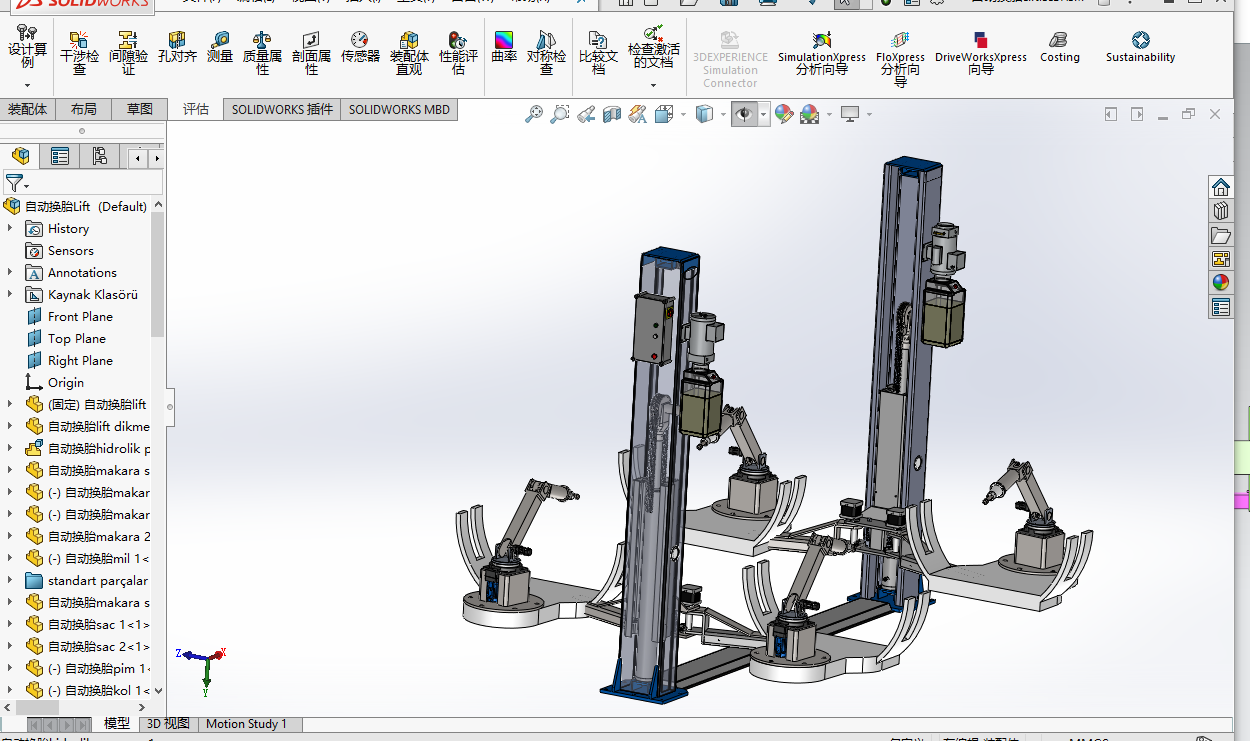
Task: Open the Hide/Show Items dropdown arrow
Action: 764,115
